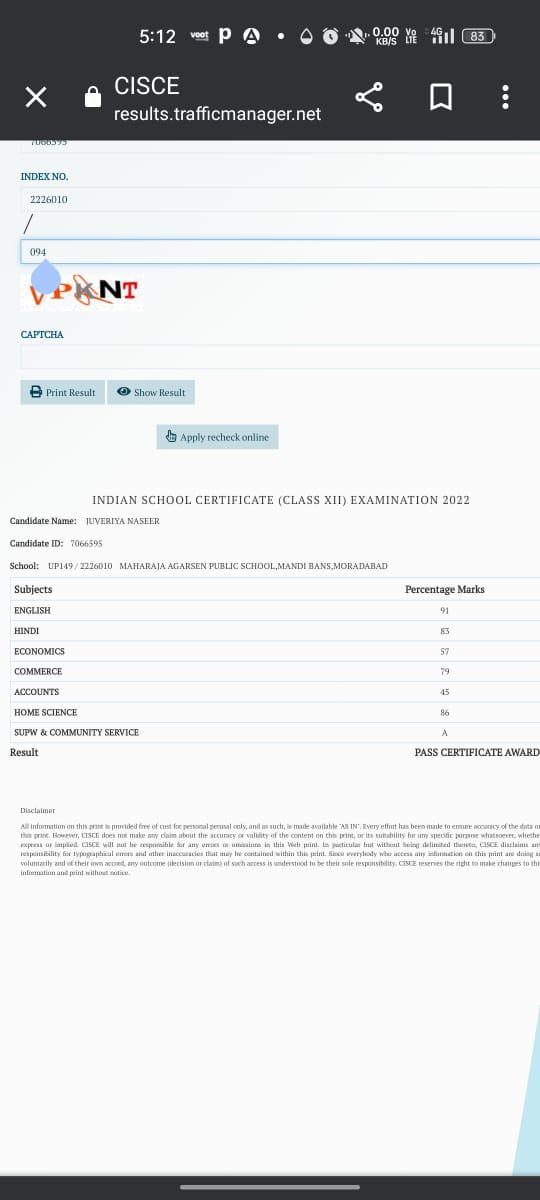Click the Print Result button
Image resolution: width=540 pixels, height=1200 pixels.
tap(62, 392)
